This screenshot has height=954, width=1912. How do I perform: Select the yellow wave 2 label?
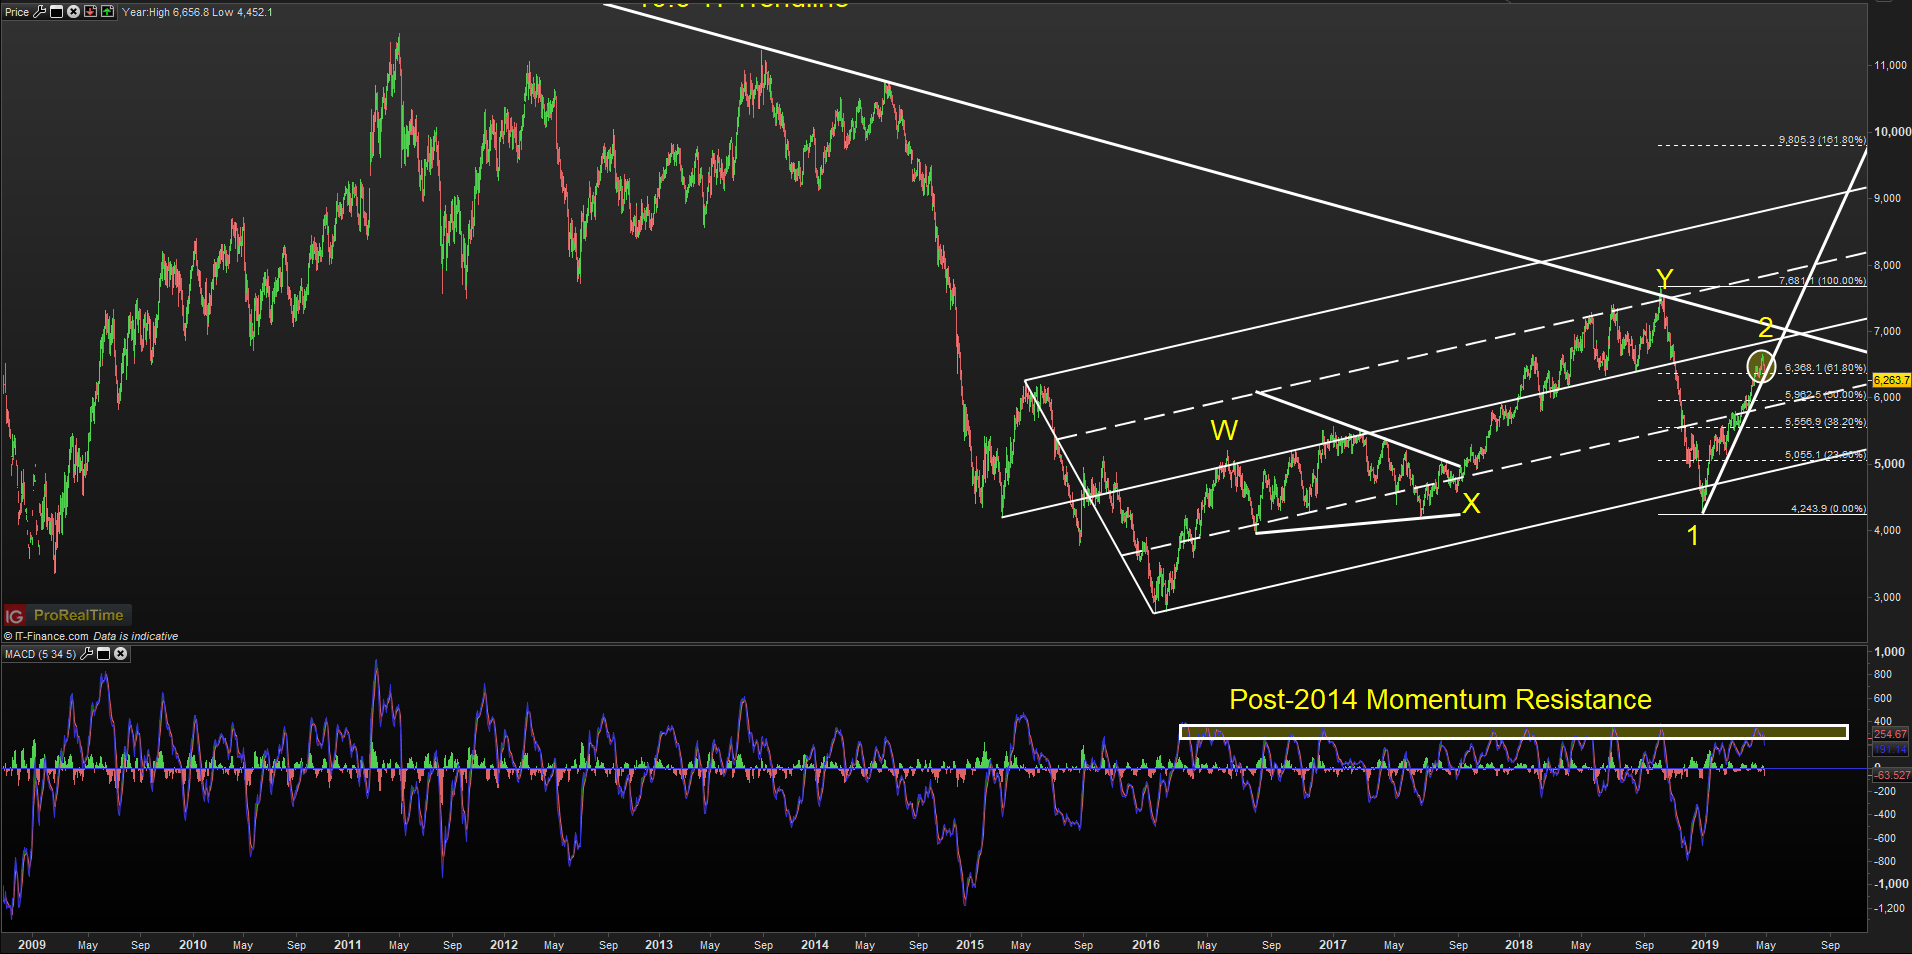coord(1765,327)
